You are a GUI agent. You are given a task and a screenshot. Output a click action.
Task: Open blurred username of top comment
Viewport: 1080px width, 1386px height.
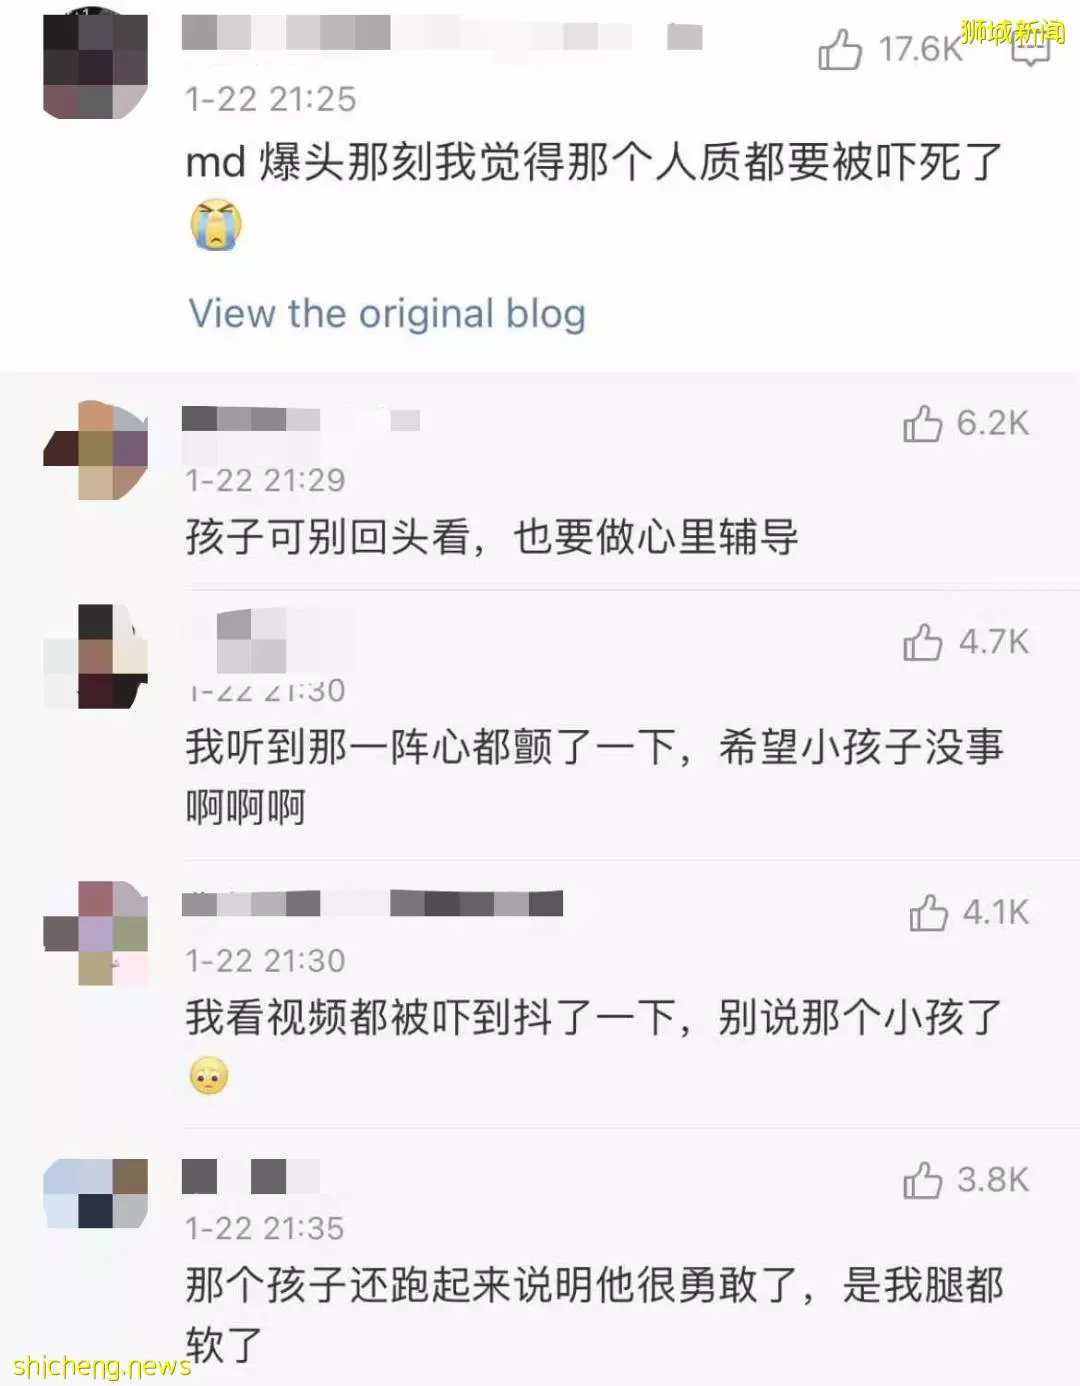tap(441, 35)
